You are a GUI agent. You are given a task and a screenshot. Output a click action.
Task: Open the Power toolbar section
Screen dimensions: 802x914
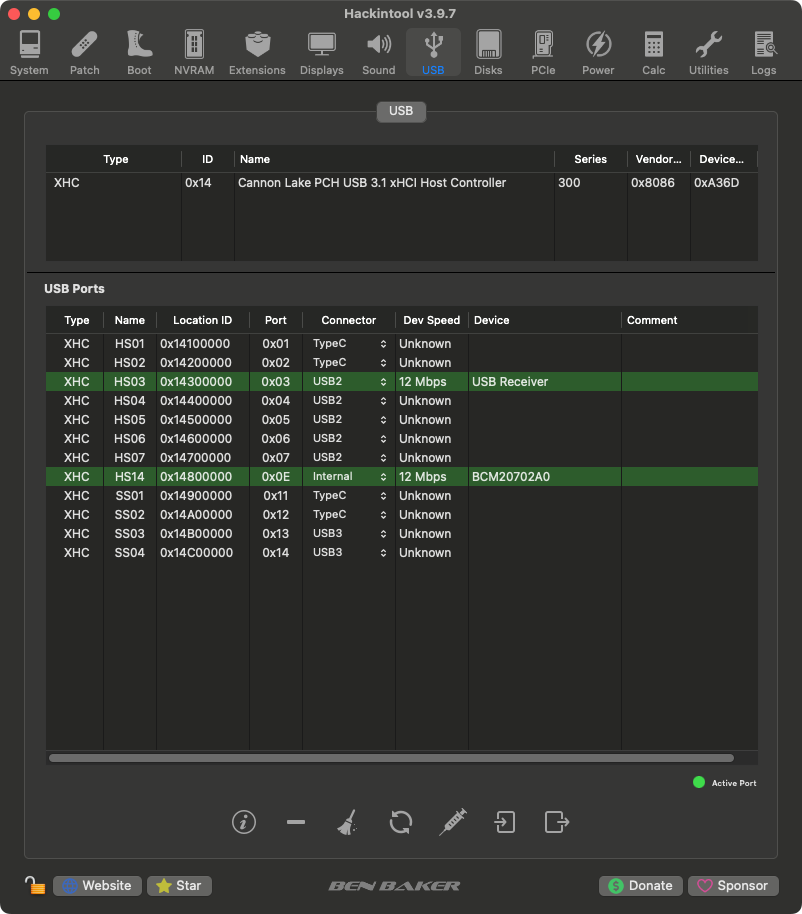[x=598, y=53]
